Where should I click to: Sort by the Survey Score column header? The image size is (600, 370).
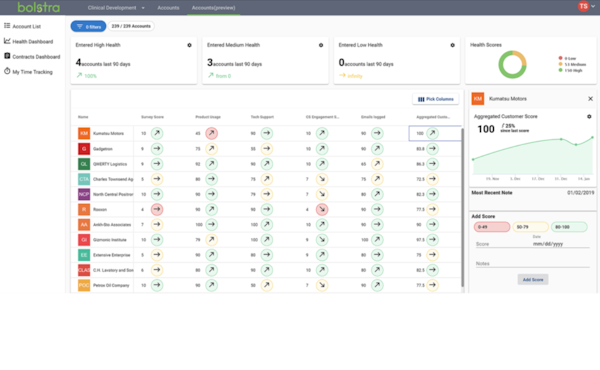pos(152,117)
